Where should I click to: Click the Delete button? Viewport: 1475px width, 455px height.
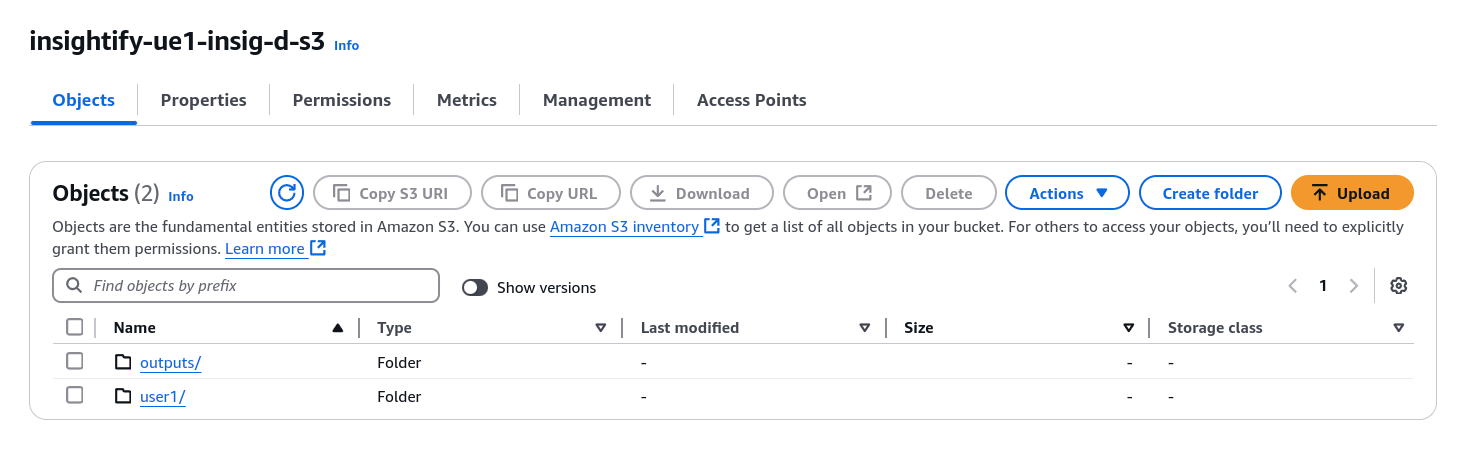pos(949,193)
